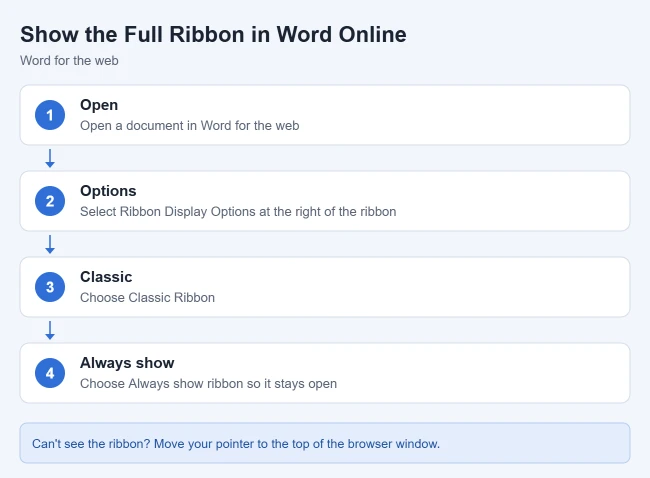The height and width of the screenshot is (478, 650).
Task: Select the 'Open' step title
Action: point(99,105)
